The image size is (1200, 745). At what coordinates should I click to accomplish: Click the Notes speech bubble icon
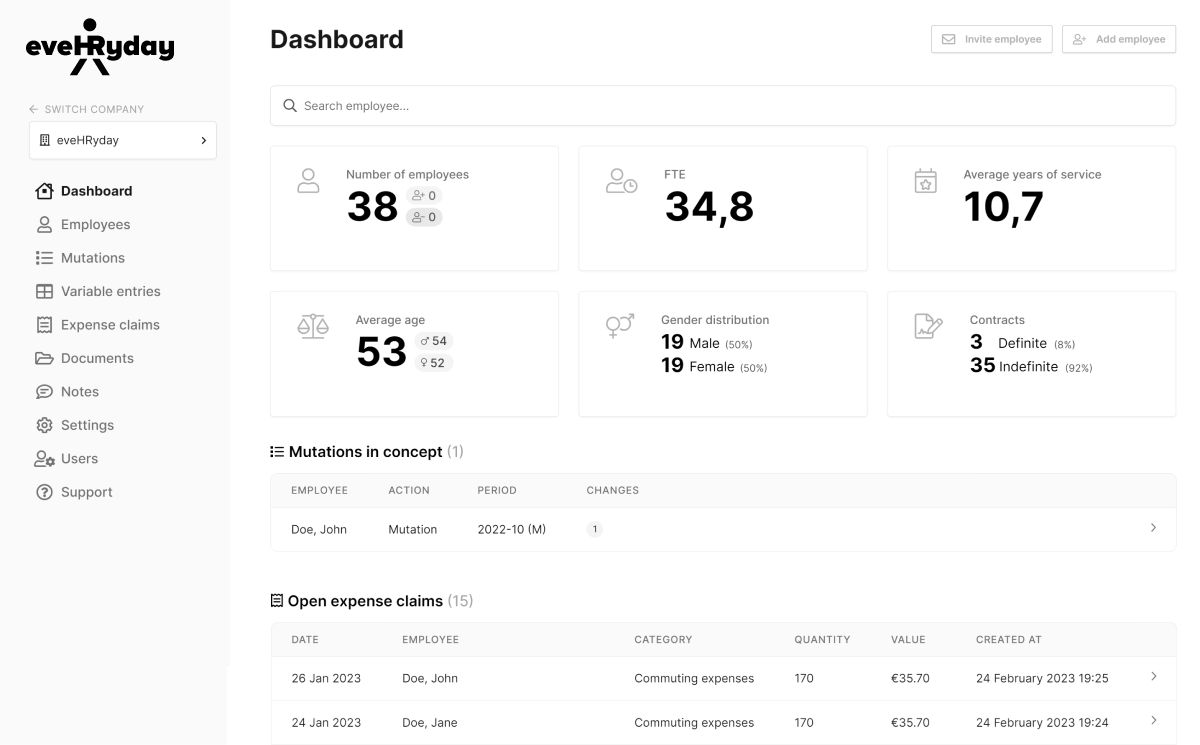coord(43,392)
